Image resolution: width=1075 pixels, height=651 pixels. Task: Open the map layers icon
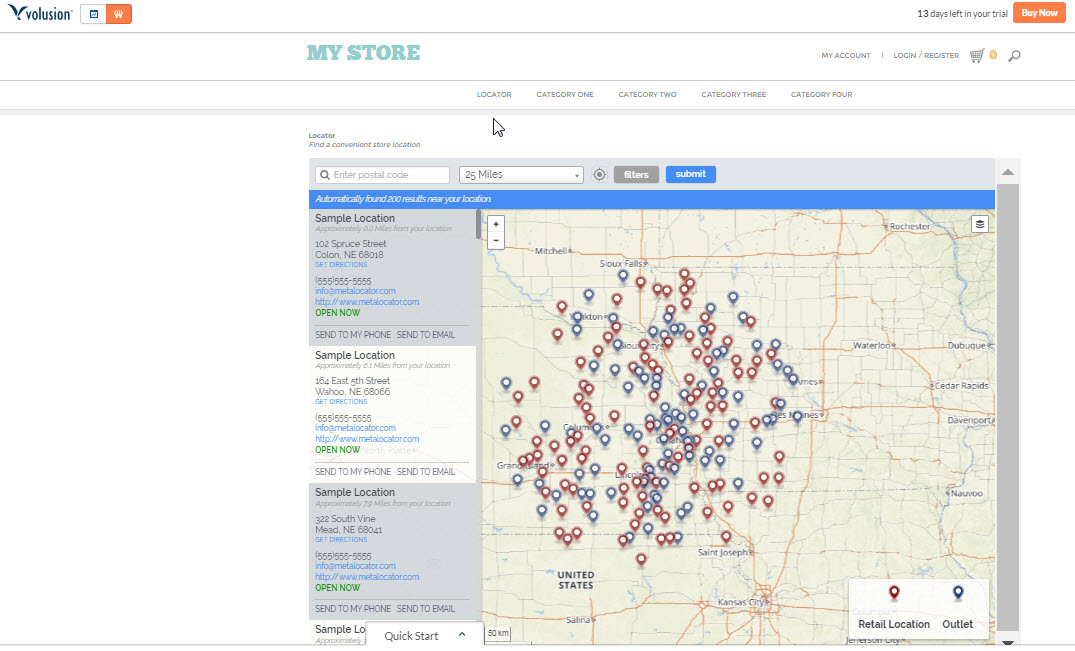980,224
